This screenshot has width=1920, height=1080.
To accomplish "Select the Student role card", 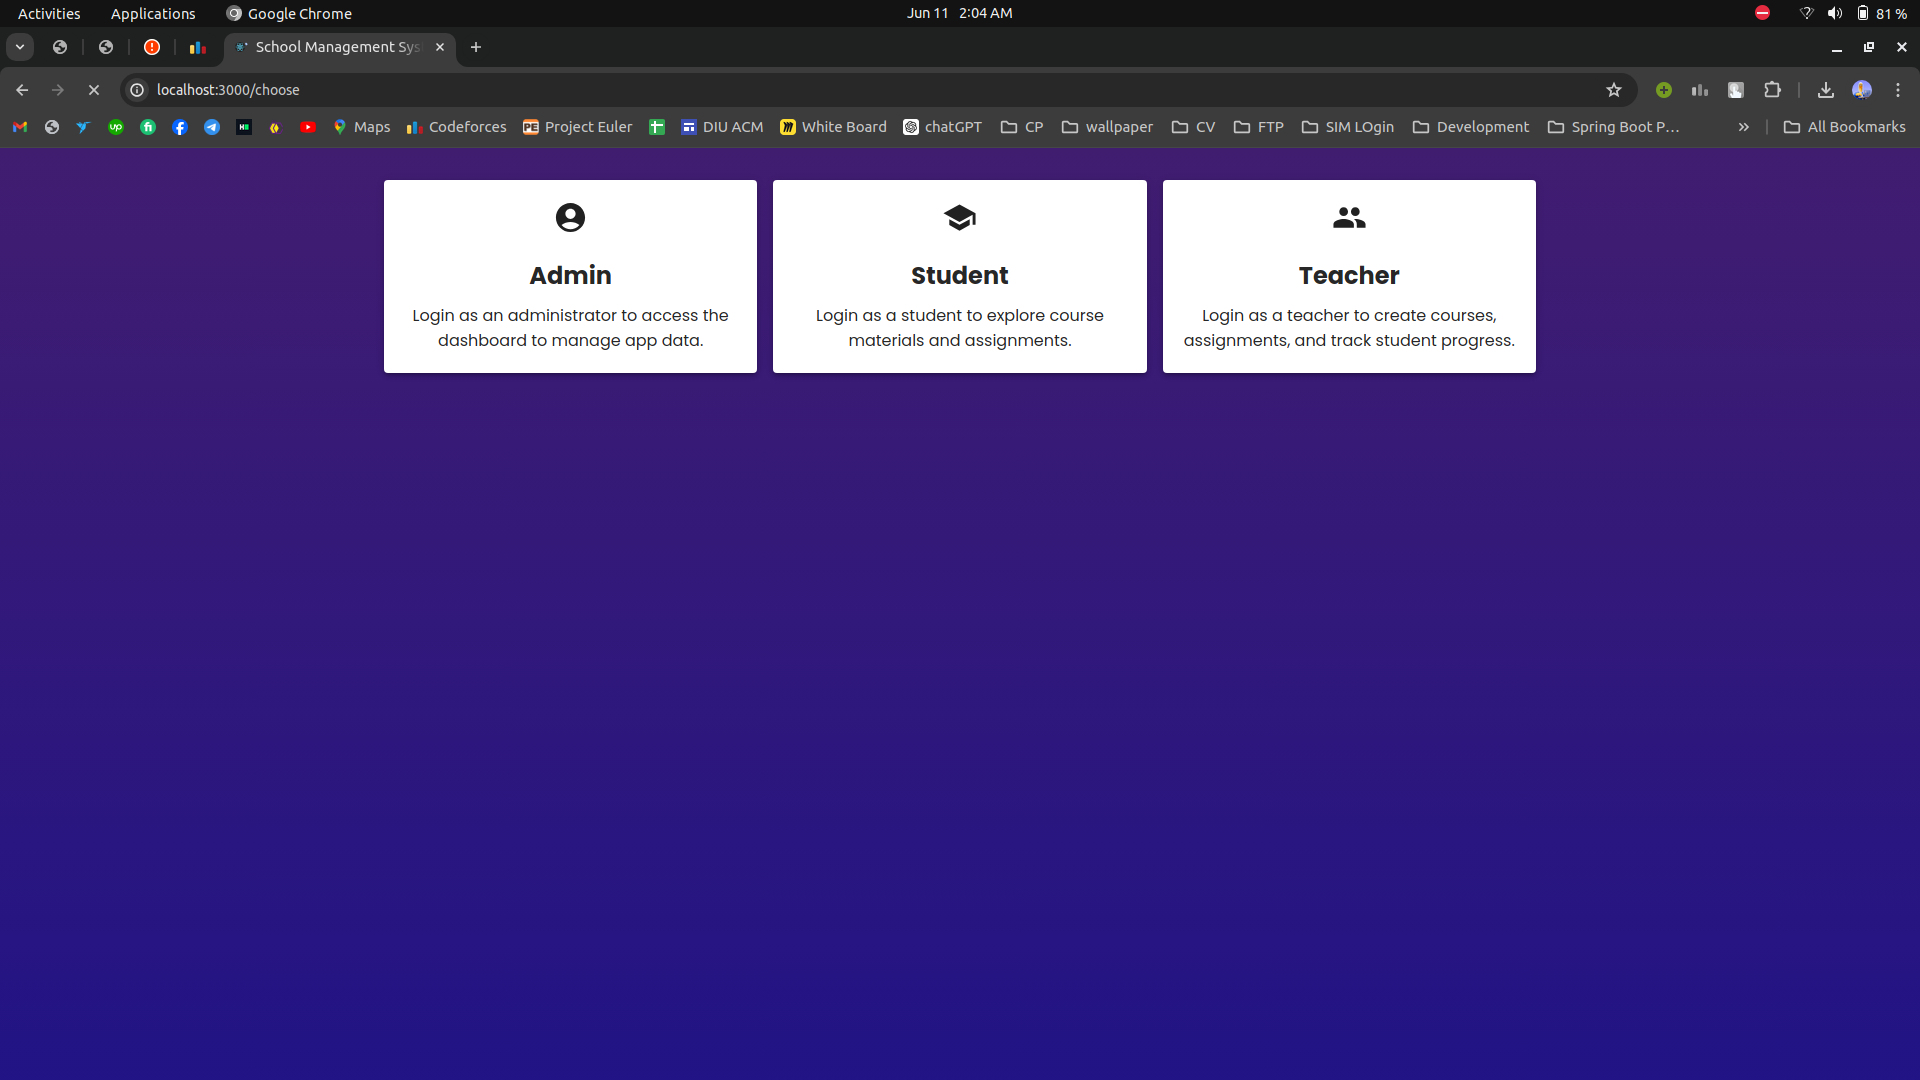I will 959,276.
